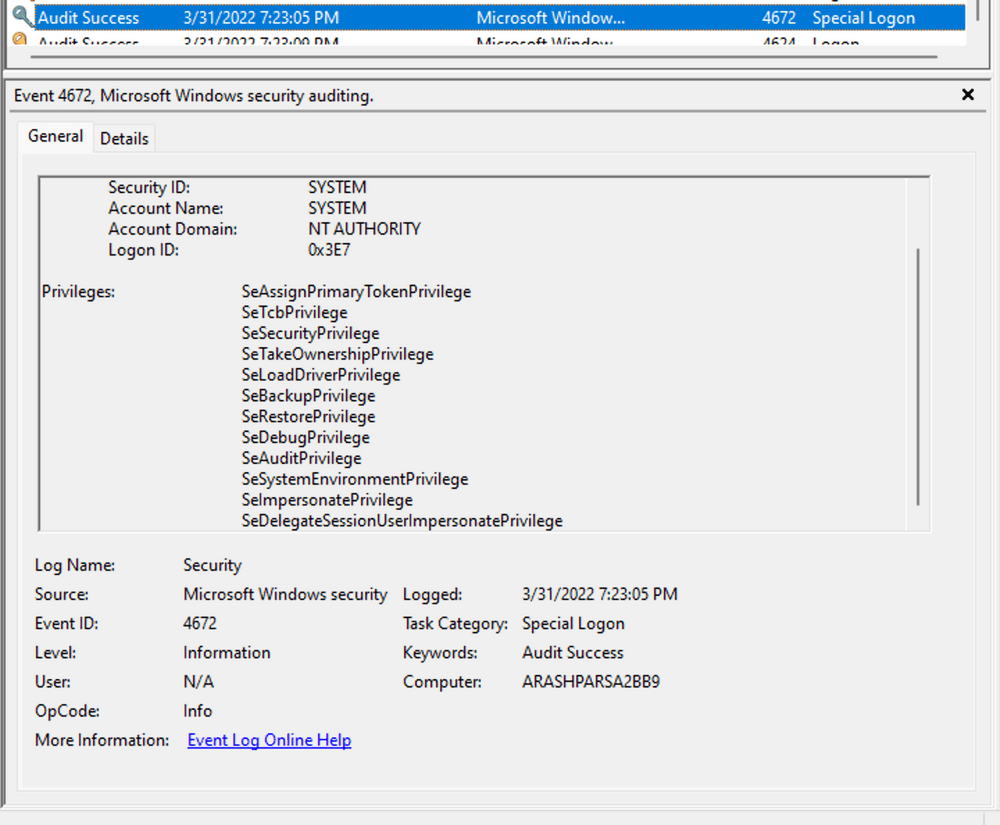
Task: Click the Logged timestamp 3/31/2022 7:23:05 PM
Action: pos(598,594)
